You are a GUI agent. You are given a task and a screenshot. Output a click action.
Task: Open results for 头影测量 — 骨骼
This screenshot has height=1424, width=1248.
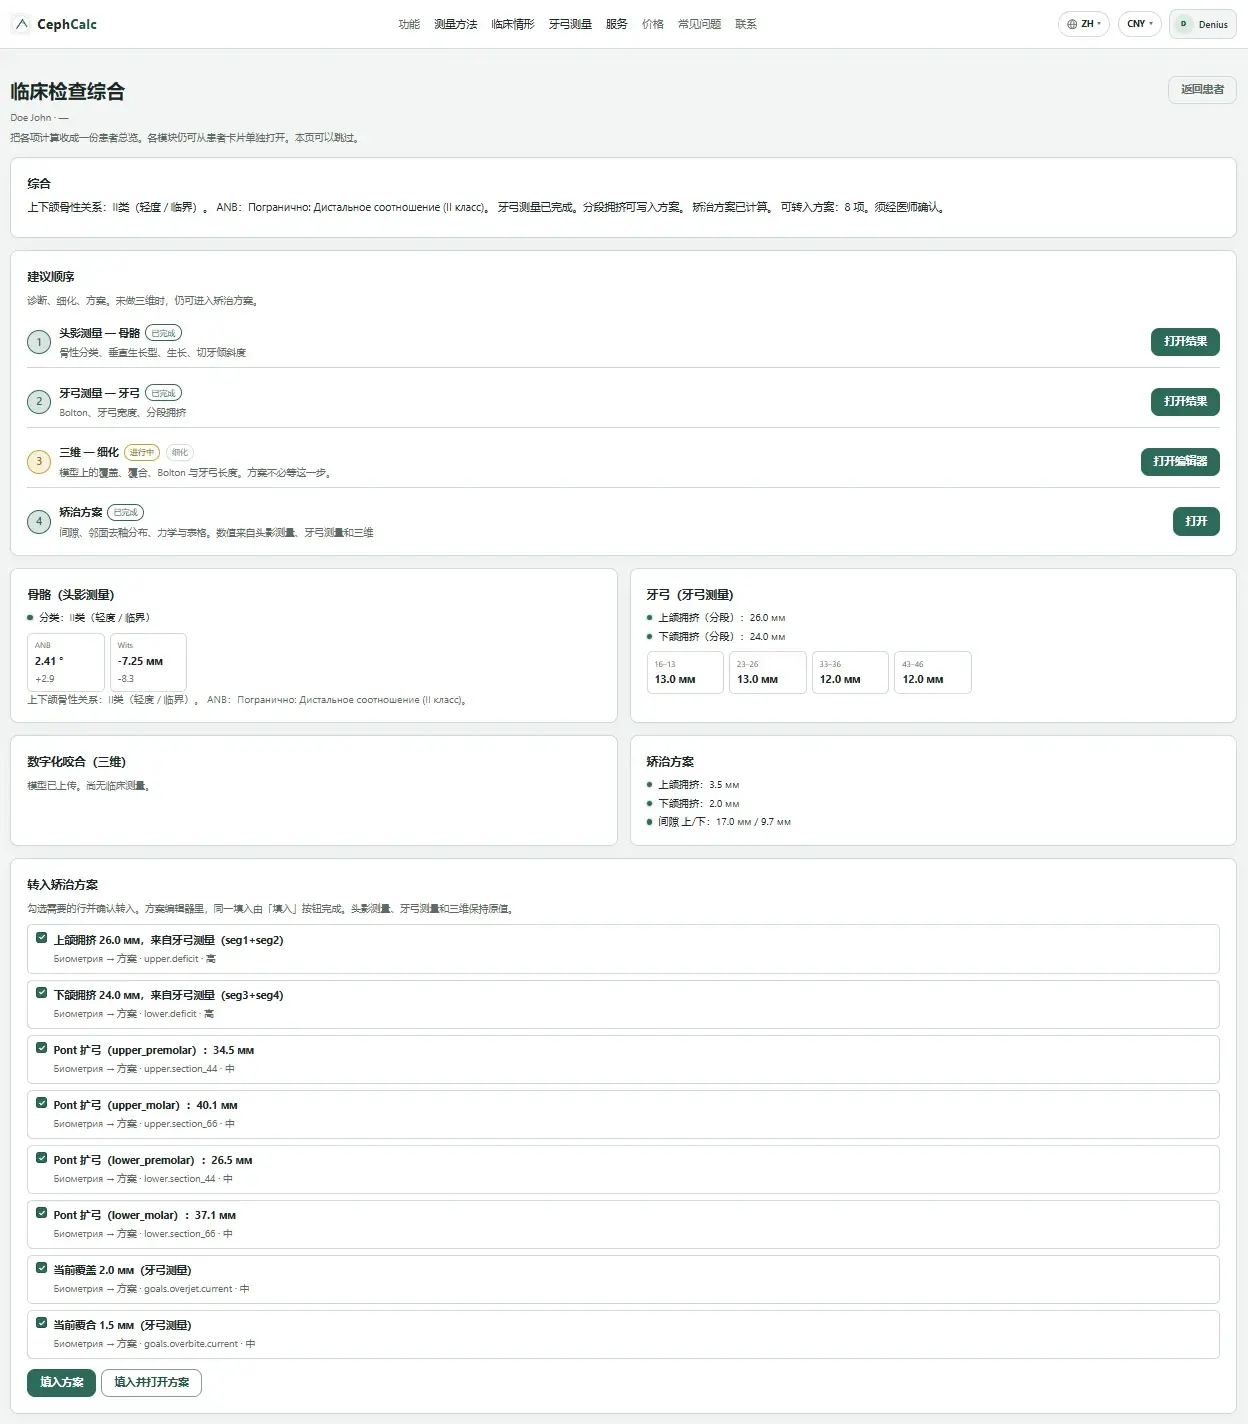click(1185, 342)
